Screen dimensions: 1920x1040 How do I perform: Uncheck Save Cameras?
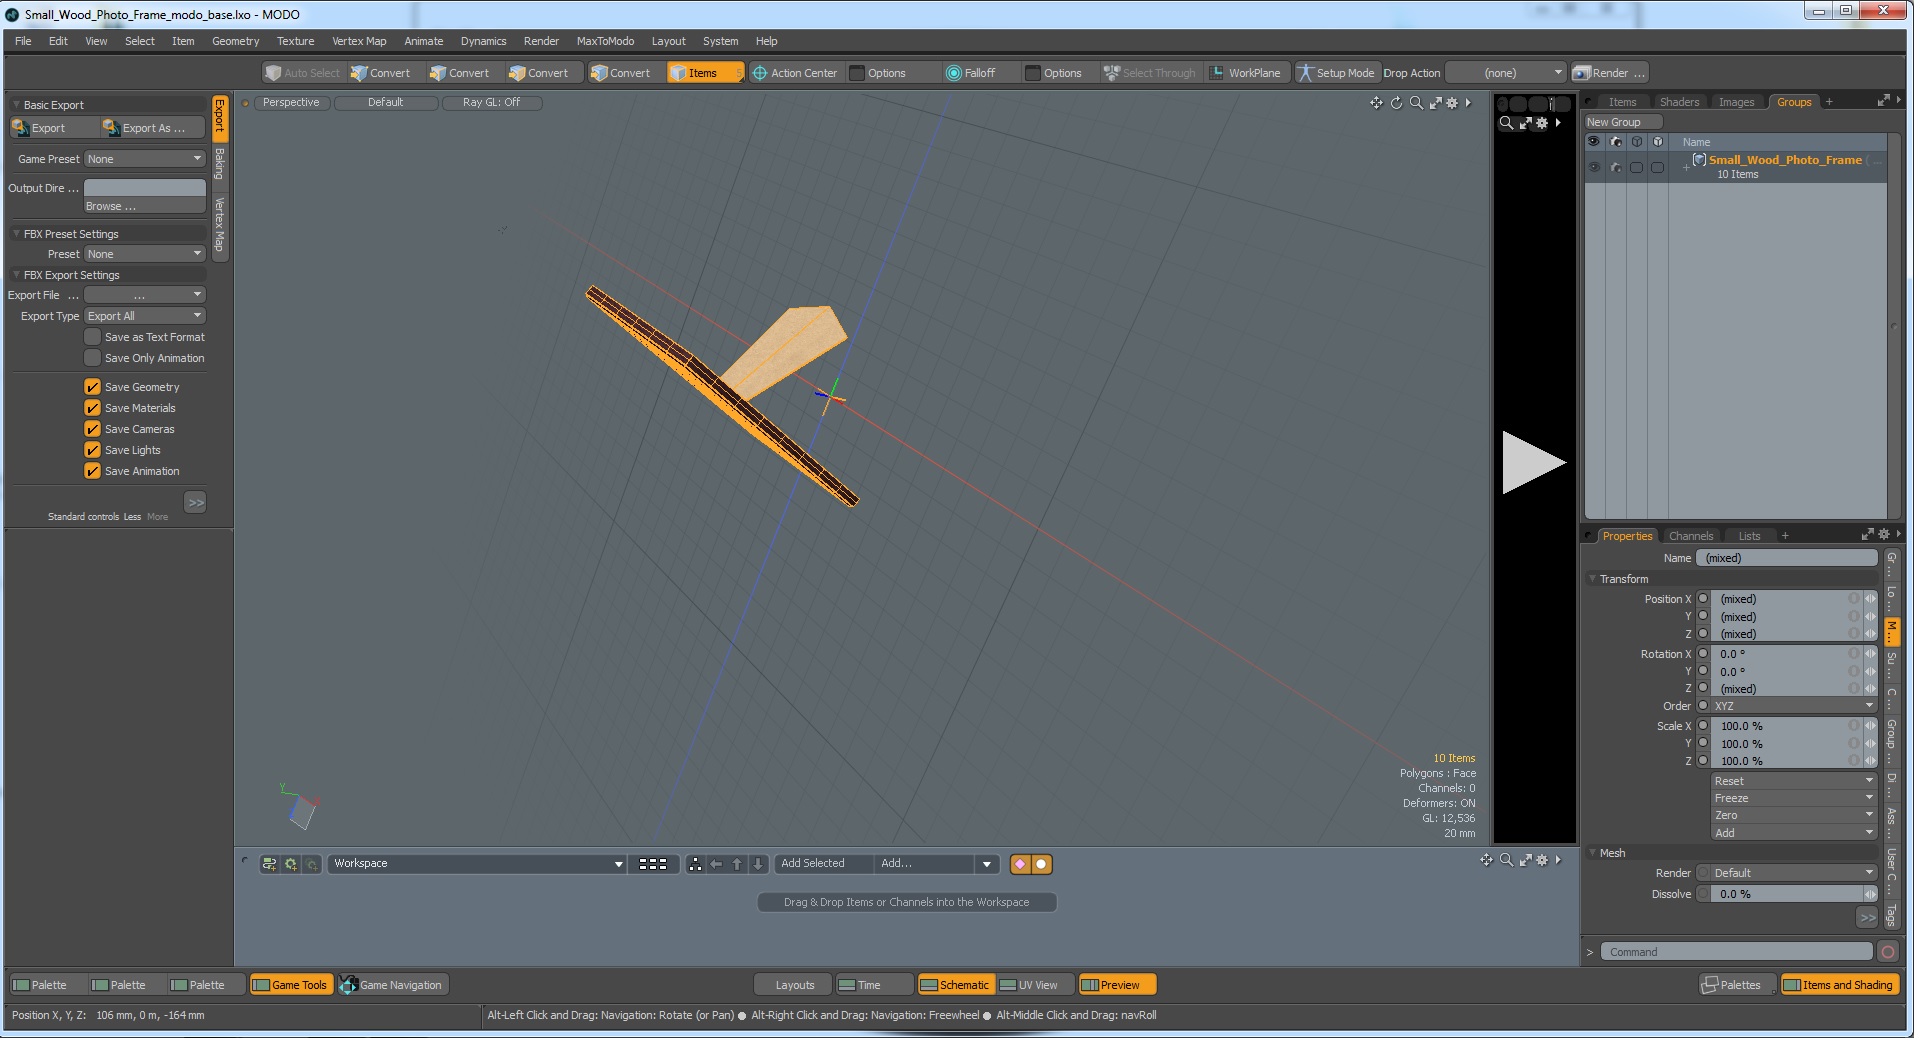93,429
